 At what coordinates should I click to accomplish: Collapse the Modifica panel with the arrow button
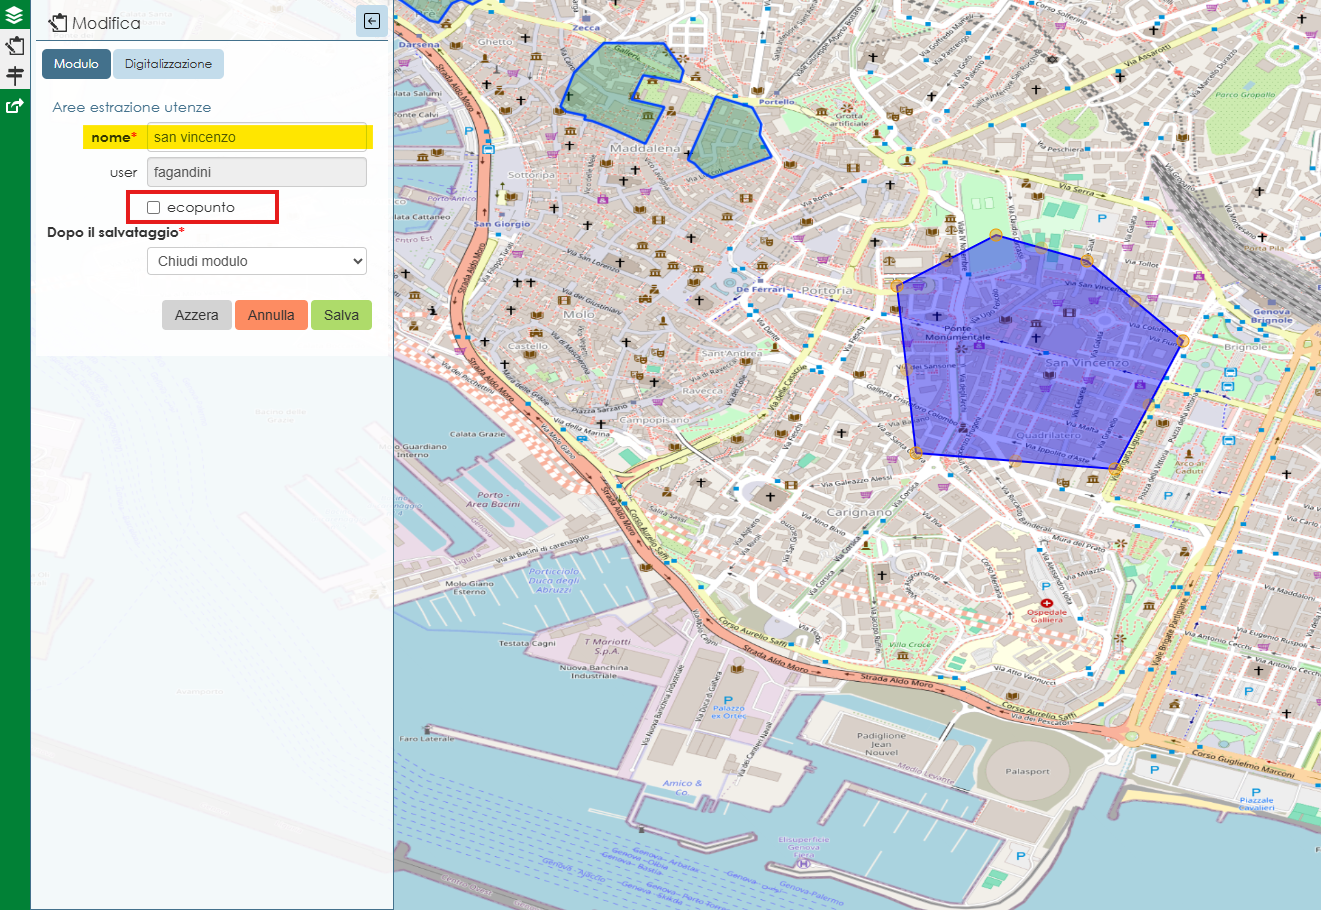click(x=372, y=21)
